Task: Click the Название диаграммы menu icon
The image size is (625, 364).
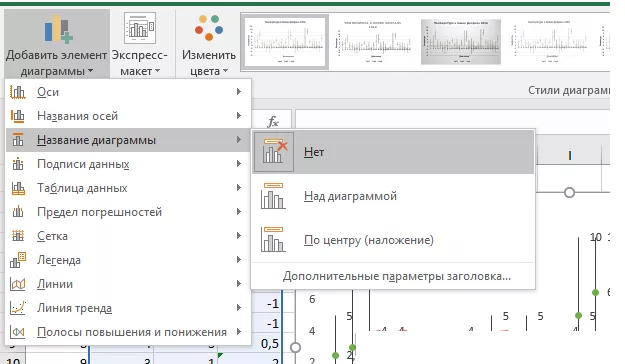Action: [18, 140]
